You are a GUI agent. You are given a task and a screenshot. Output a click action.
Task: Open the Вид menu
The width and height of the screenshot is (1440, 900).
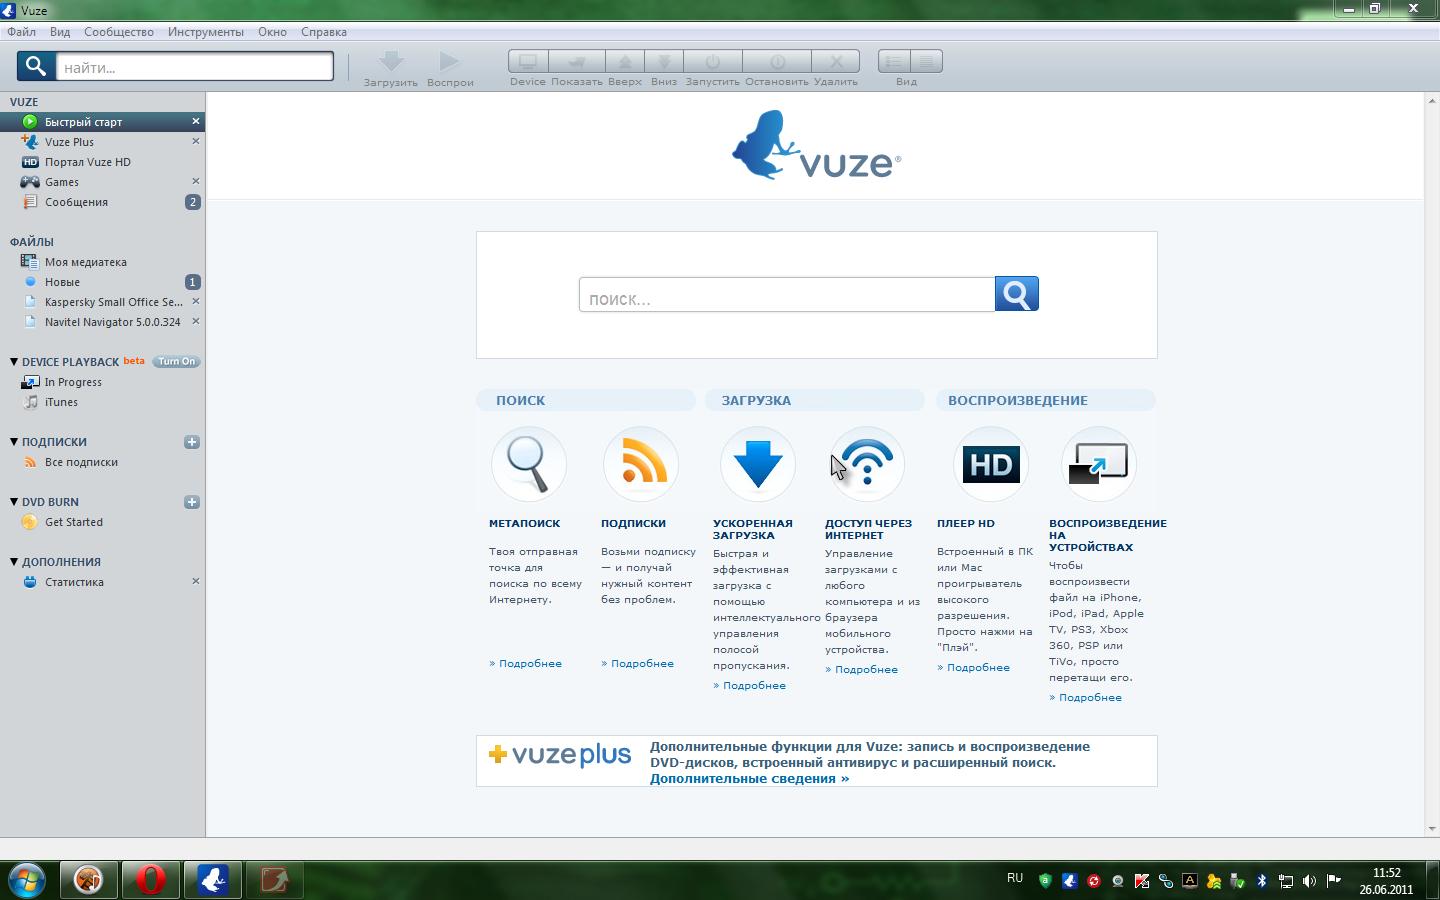pos(60,32)
